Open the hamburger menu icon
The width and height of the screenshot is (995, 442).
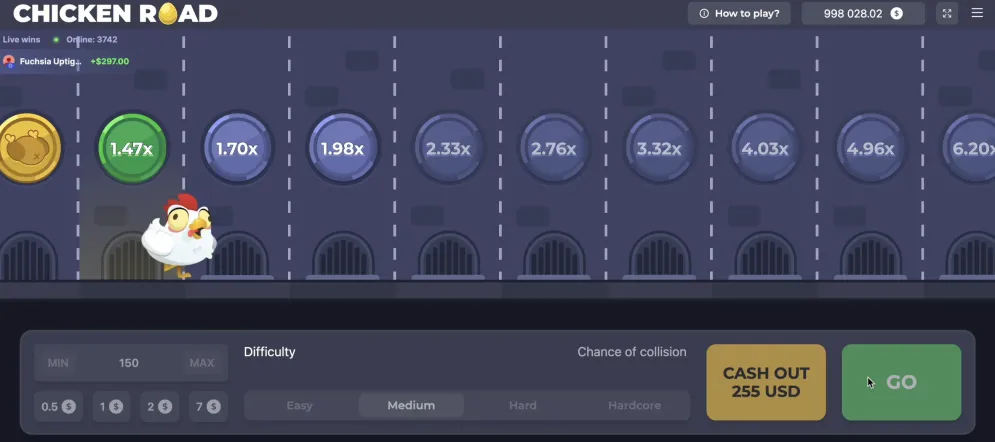[977, 13]
